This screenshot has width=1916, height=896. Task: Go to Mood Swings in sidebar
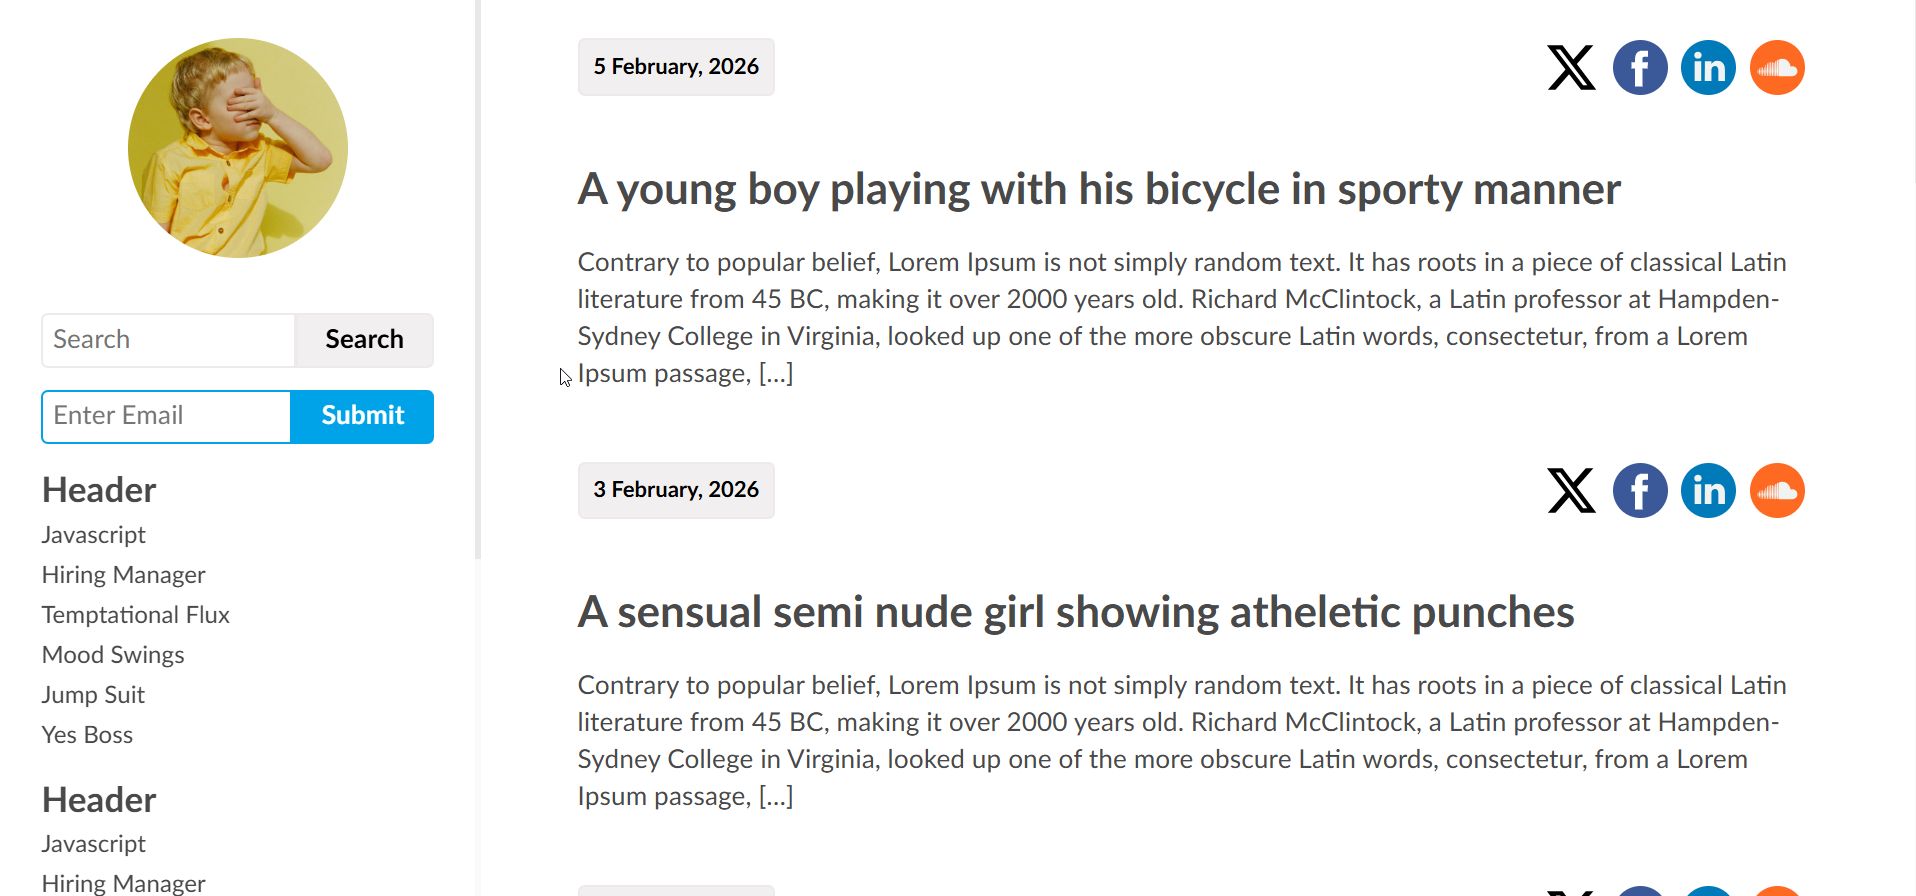(x=113, y=655)
